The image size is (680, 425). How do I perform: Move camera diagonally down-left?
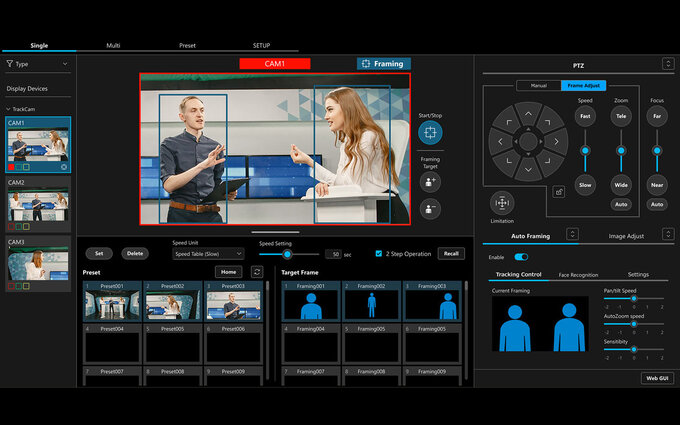(x=509, y=161)
